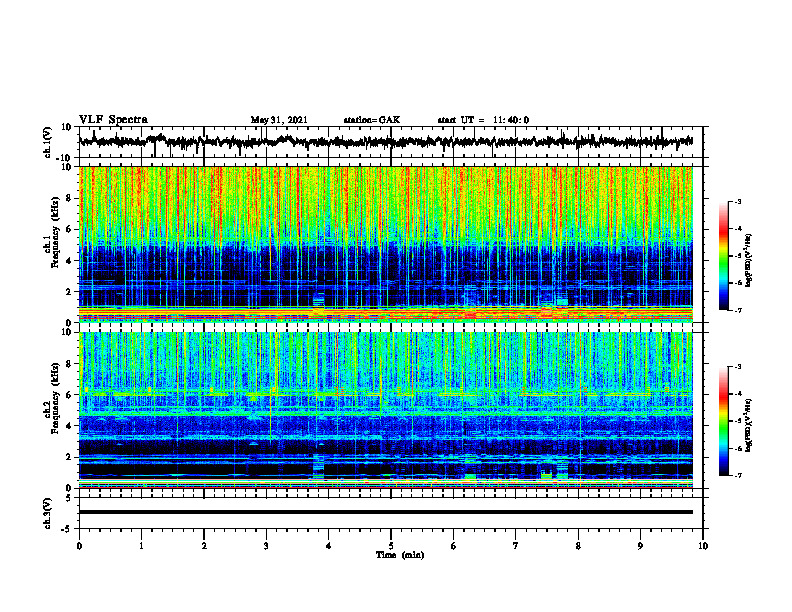
Task: Click inside the ch.2 spectrogram panel
Action: click(386, 410)
